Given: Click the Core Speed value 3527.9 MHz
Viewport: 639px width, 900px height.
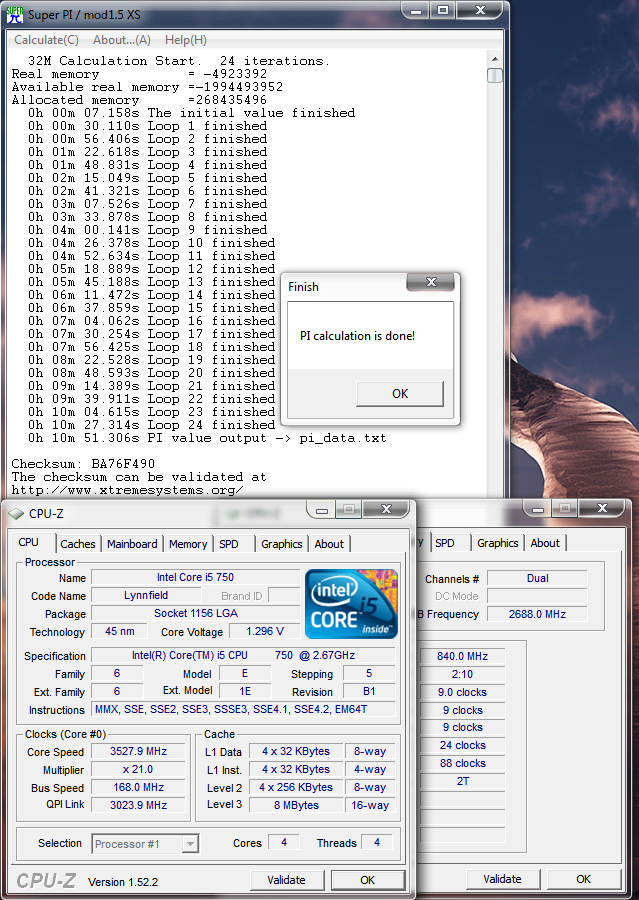Looking at the screenshot, I should 138,751.
